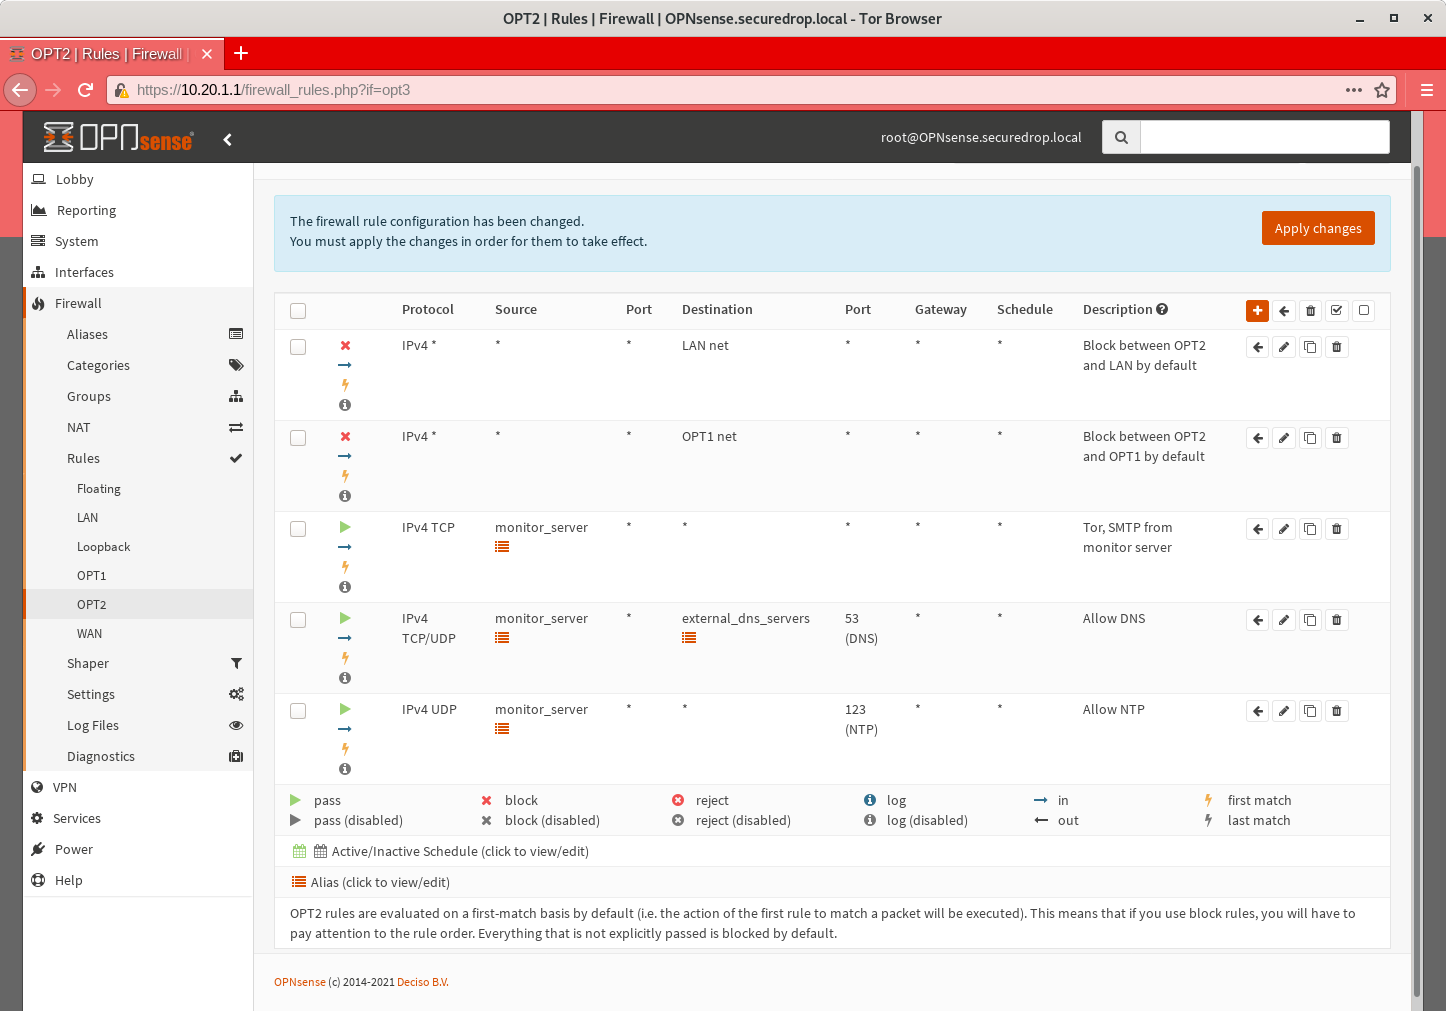Click the trash icon to delete selected rules
Image resolution: width=1446 pixels, height=1011 pixels.
pyautogui.click(x=1310, y=310)
